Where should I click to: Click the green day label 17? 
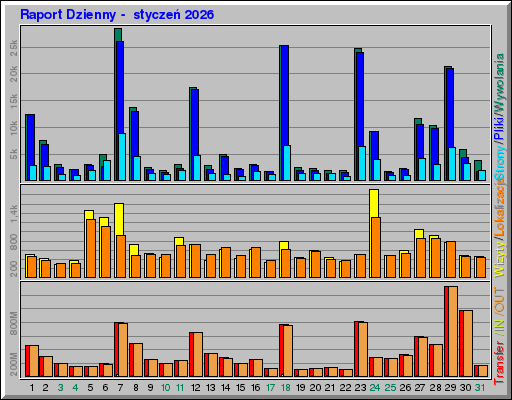(x=270, y=388)
